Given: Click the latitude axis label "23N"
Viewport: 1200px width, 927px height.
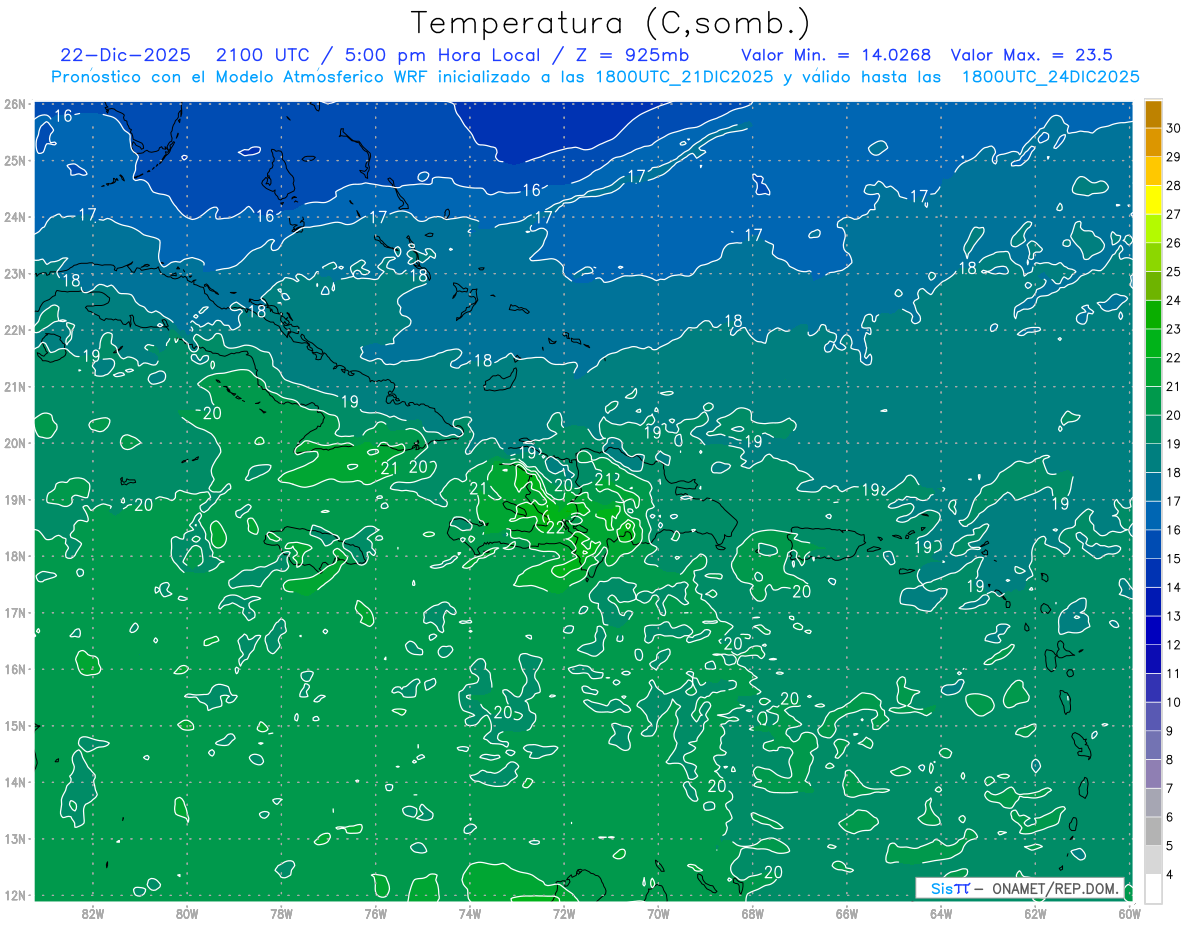Looking at the screenshot, I should click(x=15, y=273).
